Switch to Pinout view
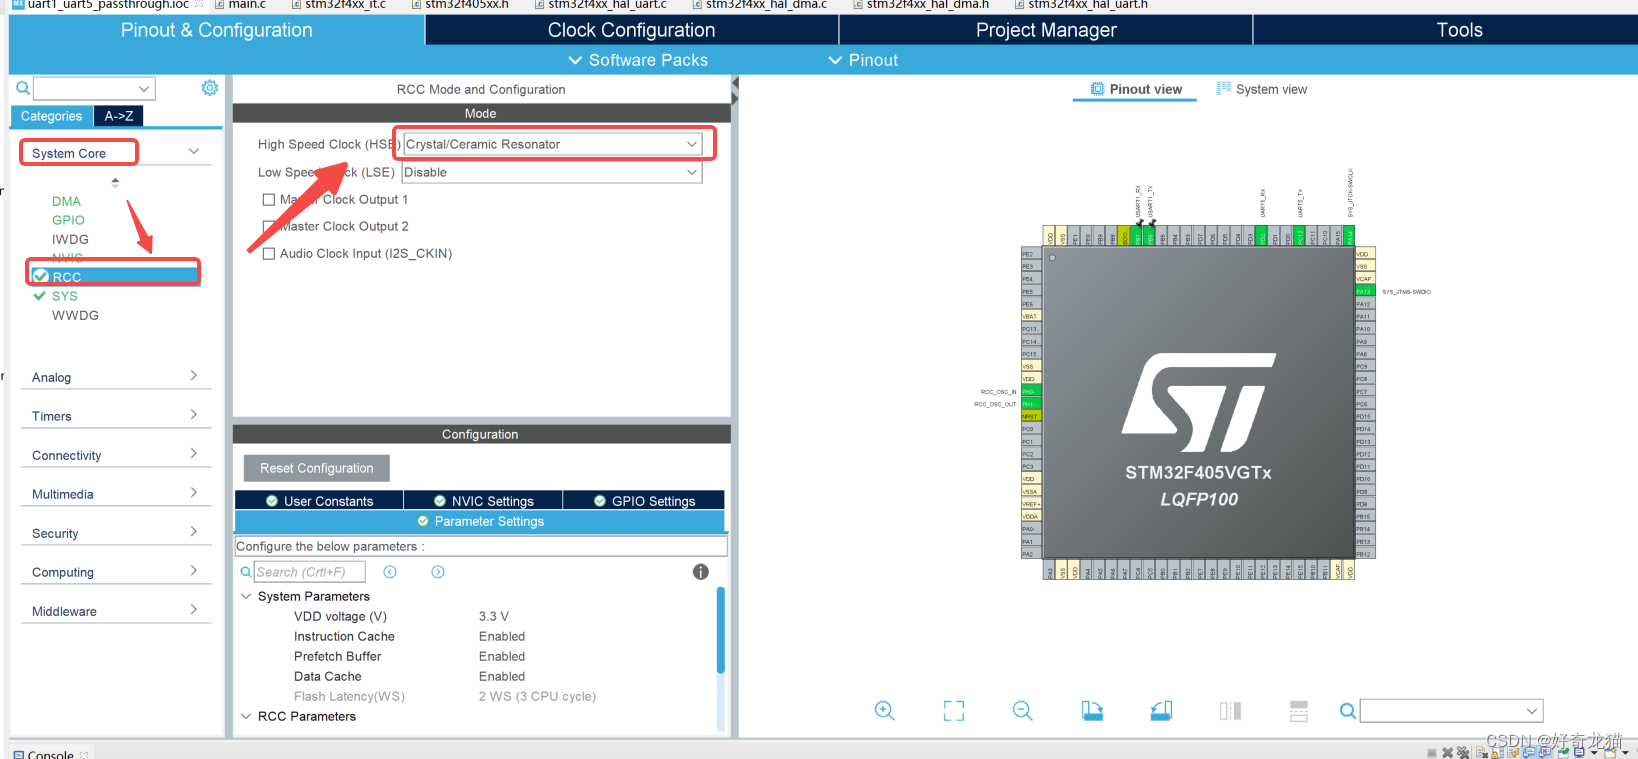This screenshot has width=1638, height=759. 1135,89
